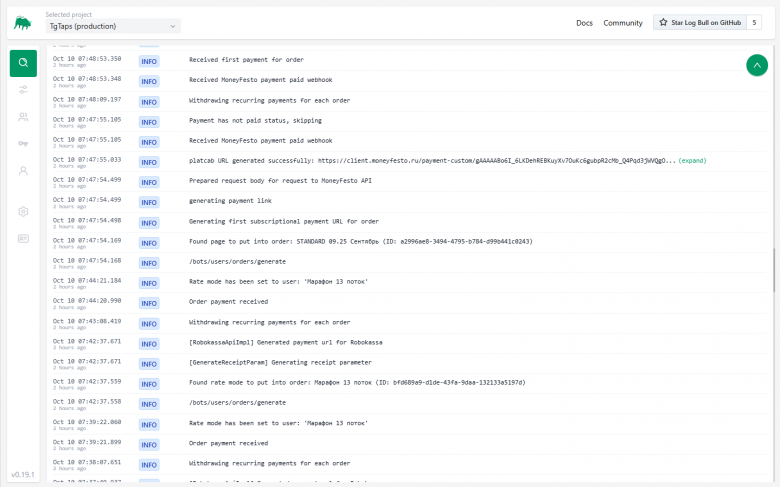This screenshot has height=487, width=780.
Task: Open the TgTaps (production) project dropdown
Action: 113,26
